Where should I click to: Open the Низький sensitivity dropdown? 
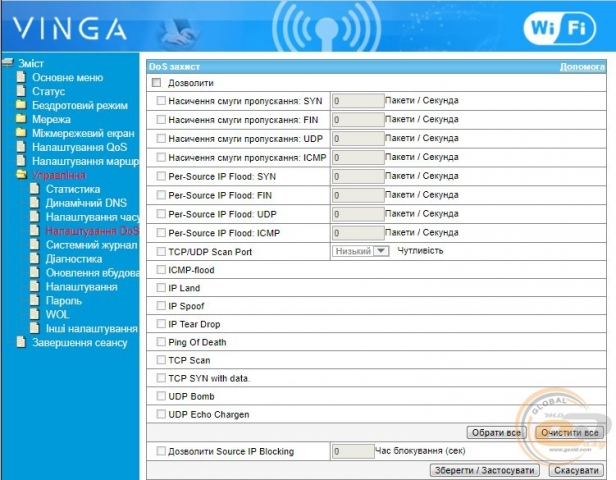point(361,251)
